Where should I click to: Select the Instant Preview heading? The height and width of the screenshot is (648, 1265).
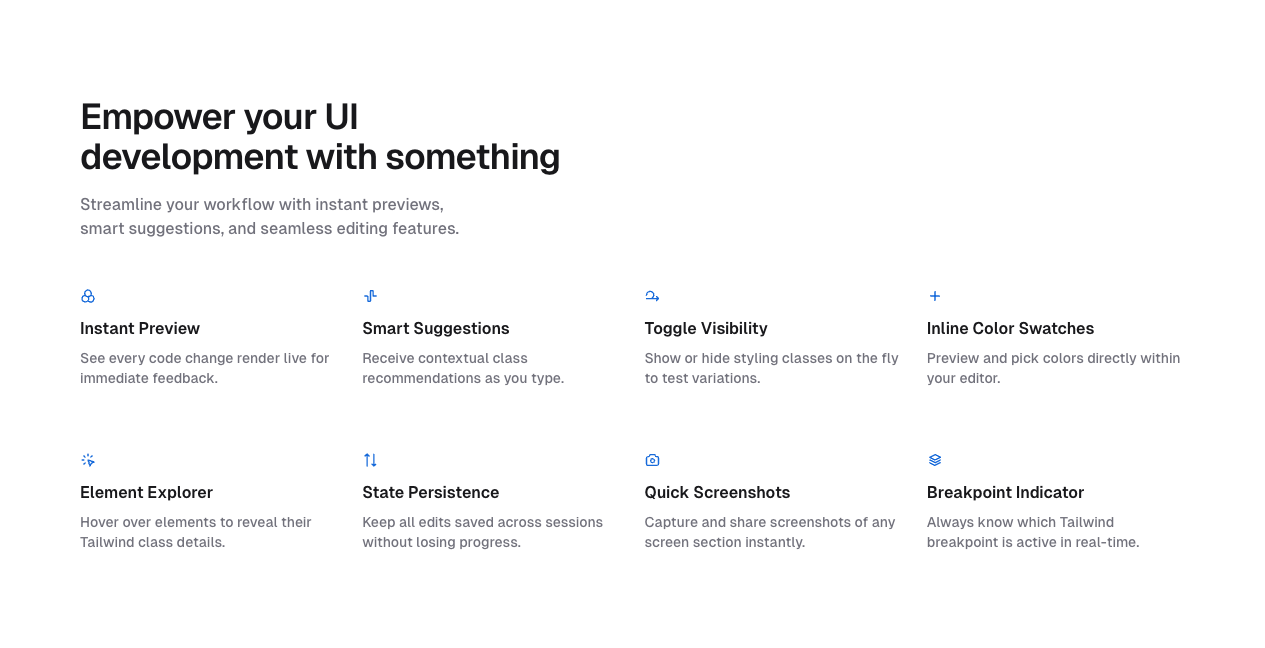pos(140,328)
